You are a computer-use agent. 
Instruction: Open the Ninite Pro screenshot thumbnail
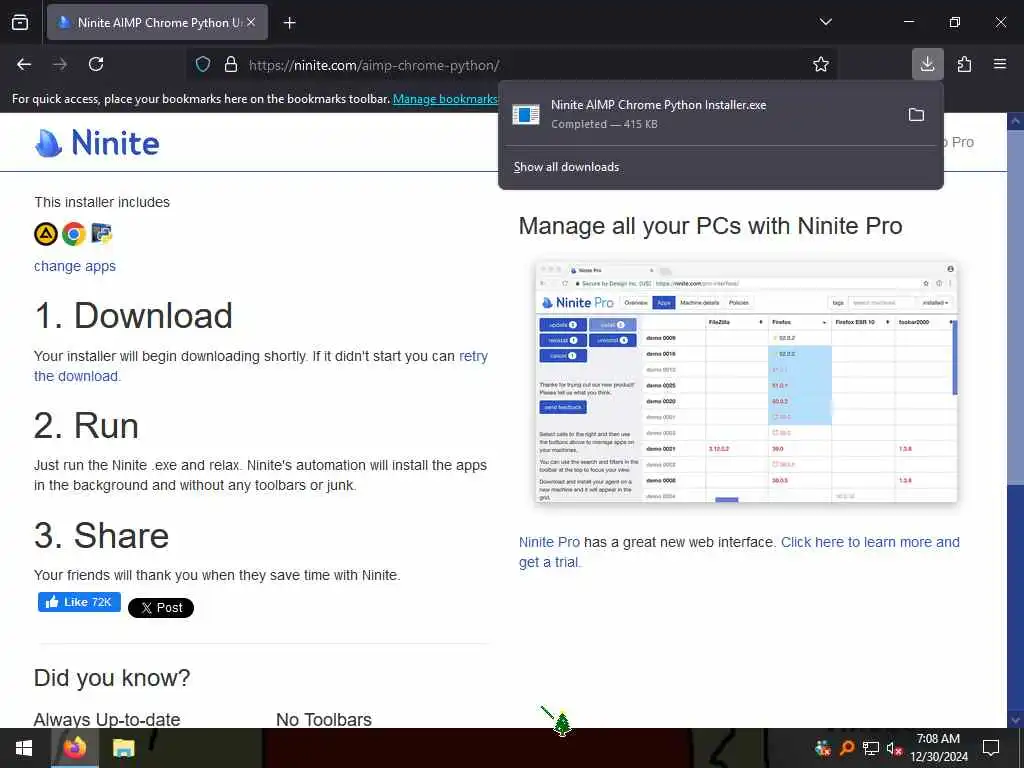point(746,381)
